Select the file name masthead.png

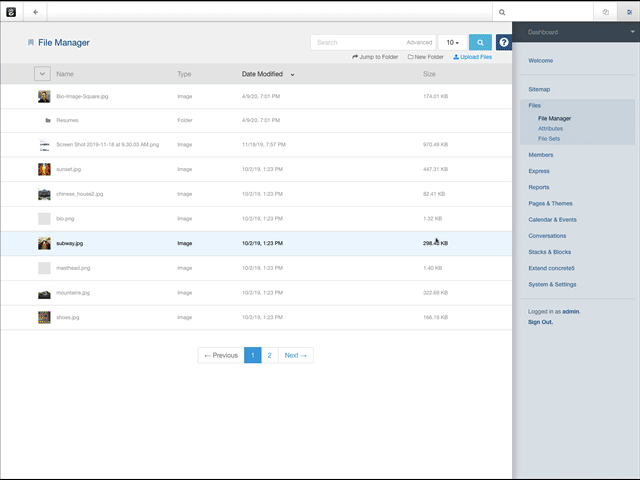pos(73,268)
